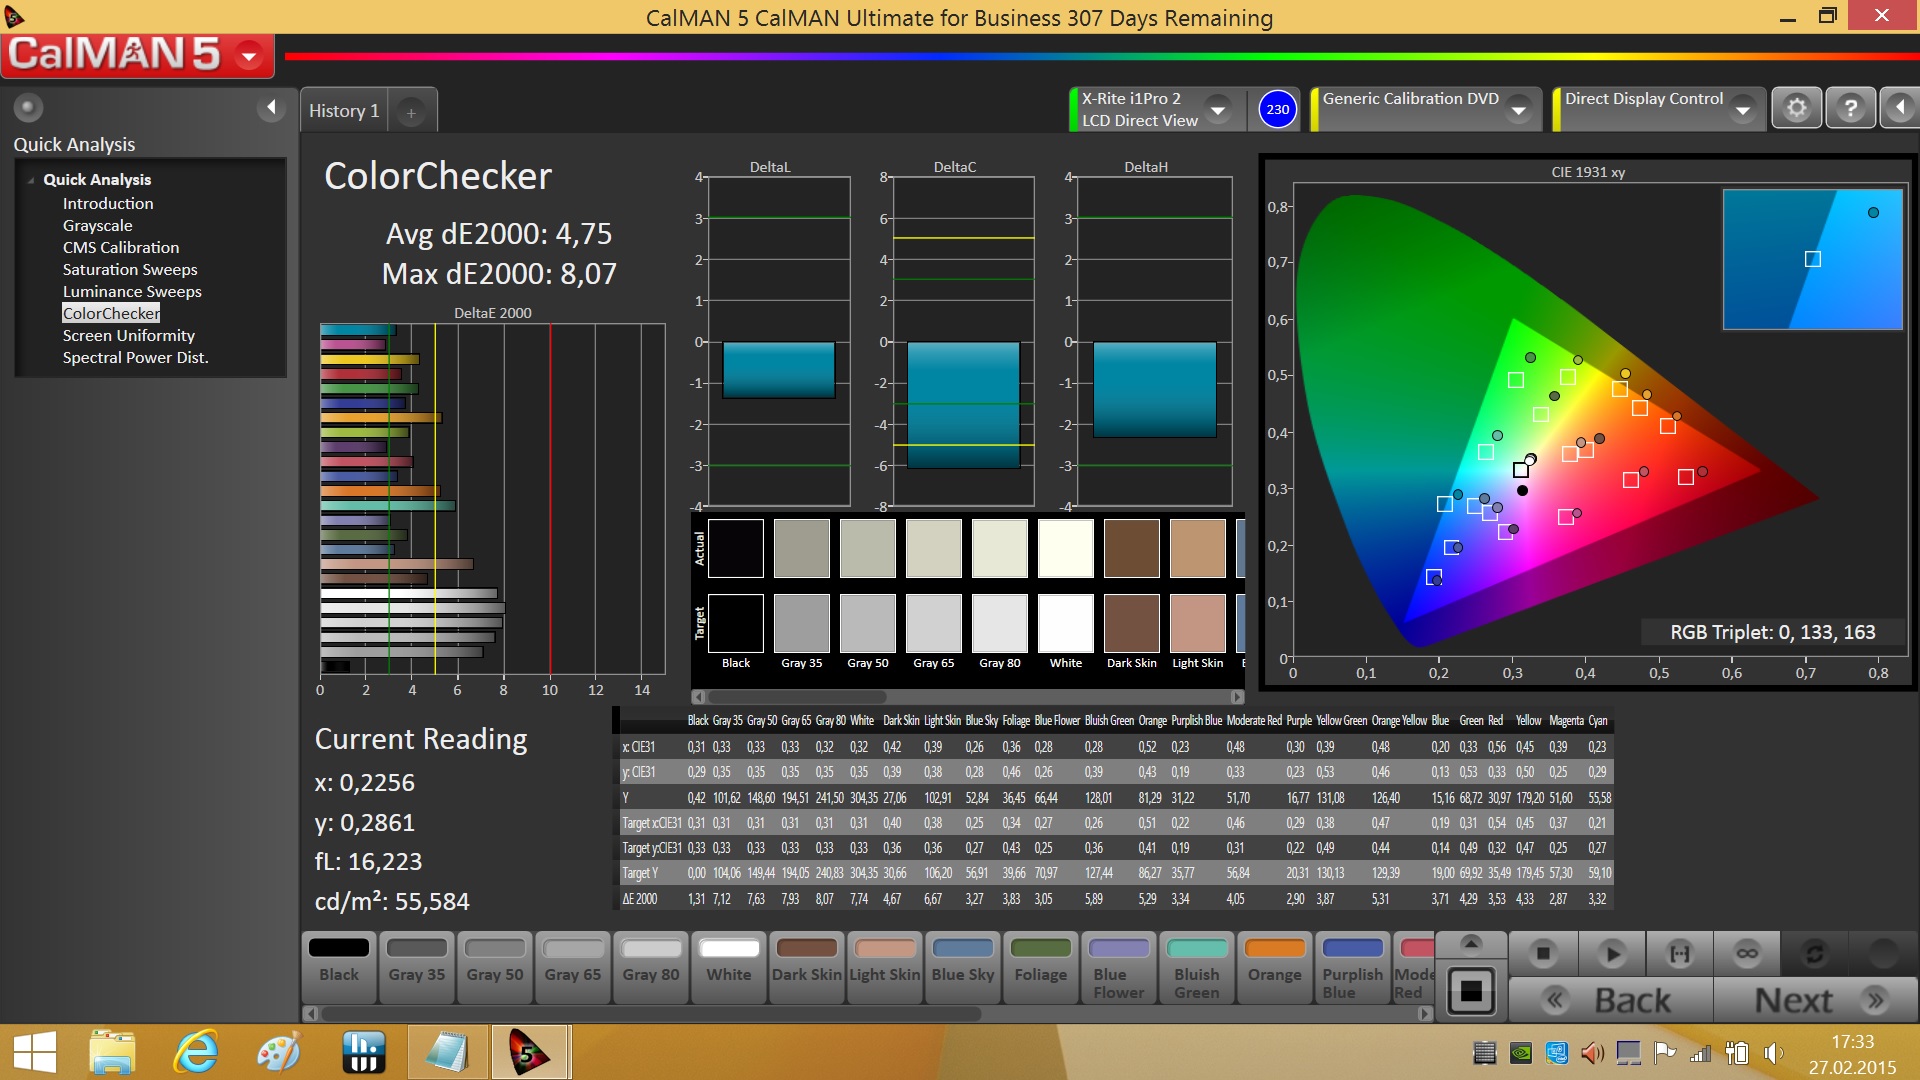This screenshot has width=1920, height=1080.
Task: Select the Bluish Green patch button
Action: click(1197, 967)
